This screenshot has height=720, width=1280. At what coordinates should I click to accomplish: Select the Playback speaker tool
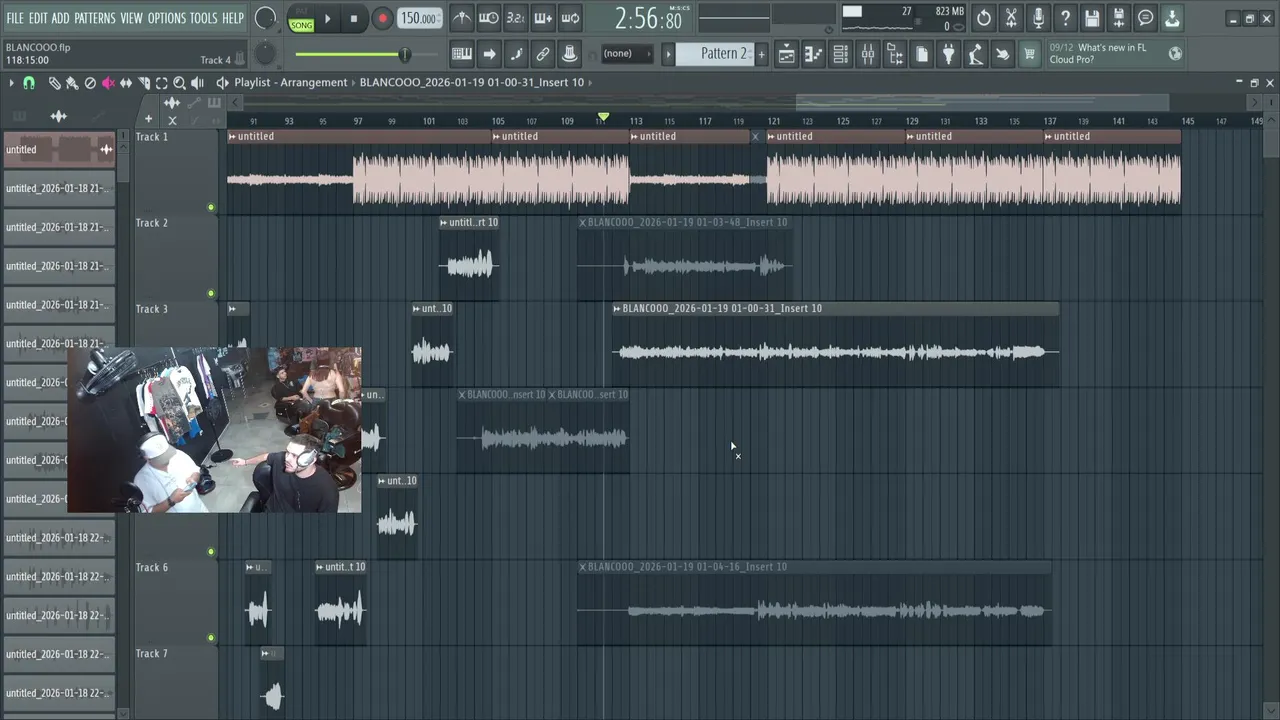(197, 83)
